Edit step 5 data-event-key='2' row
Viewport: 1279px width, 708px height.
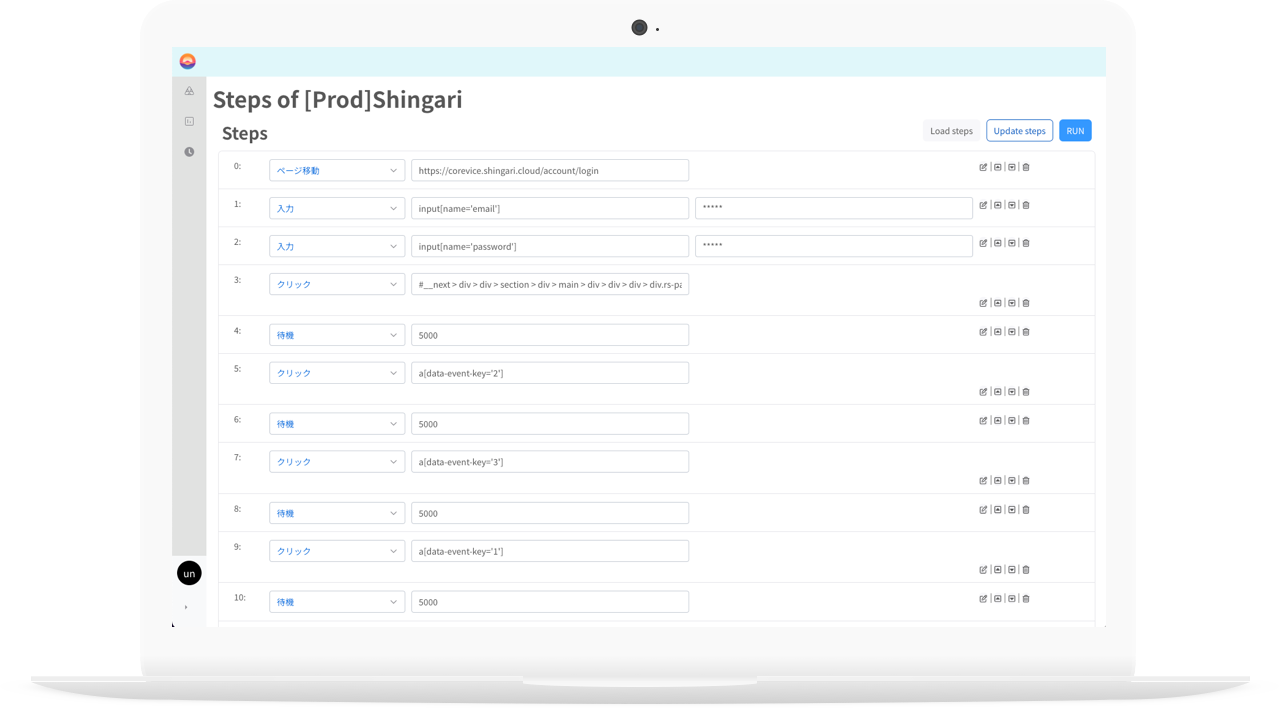[x=983, y=392]
